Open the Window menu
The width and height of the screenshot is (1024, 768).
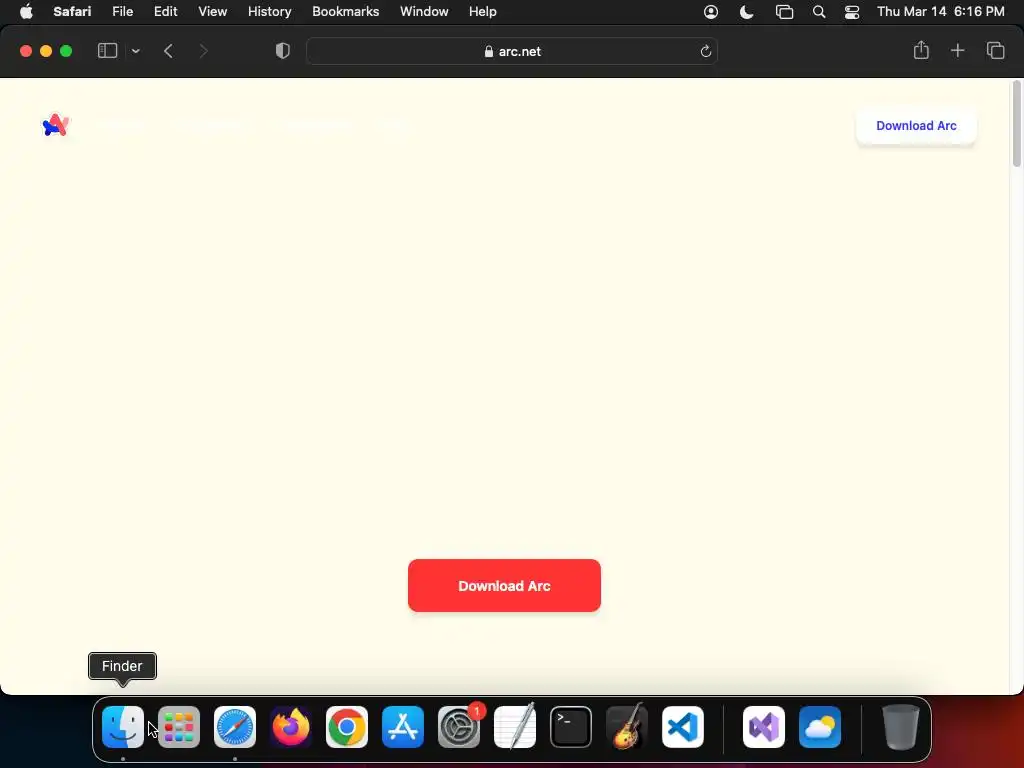click(x=424, y=12)
